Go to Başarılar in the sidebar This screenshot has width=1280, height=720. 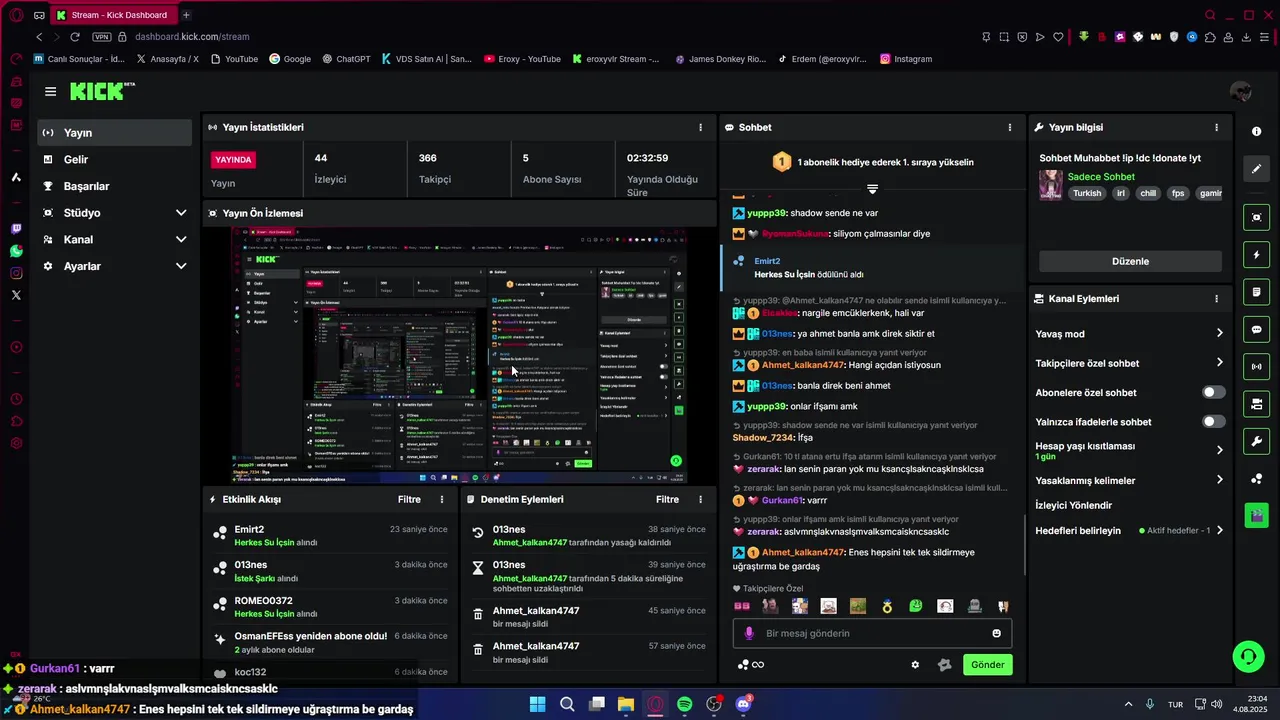point(114,186)
